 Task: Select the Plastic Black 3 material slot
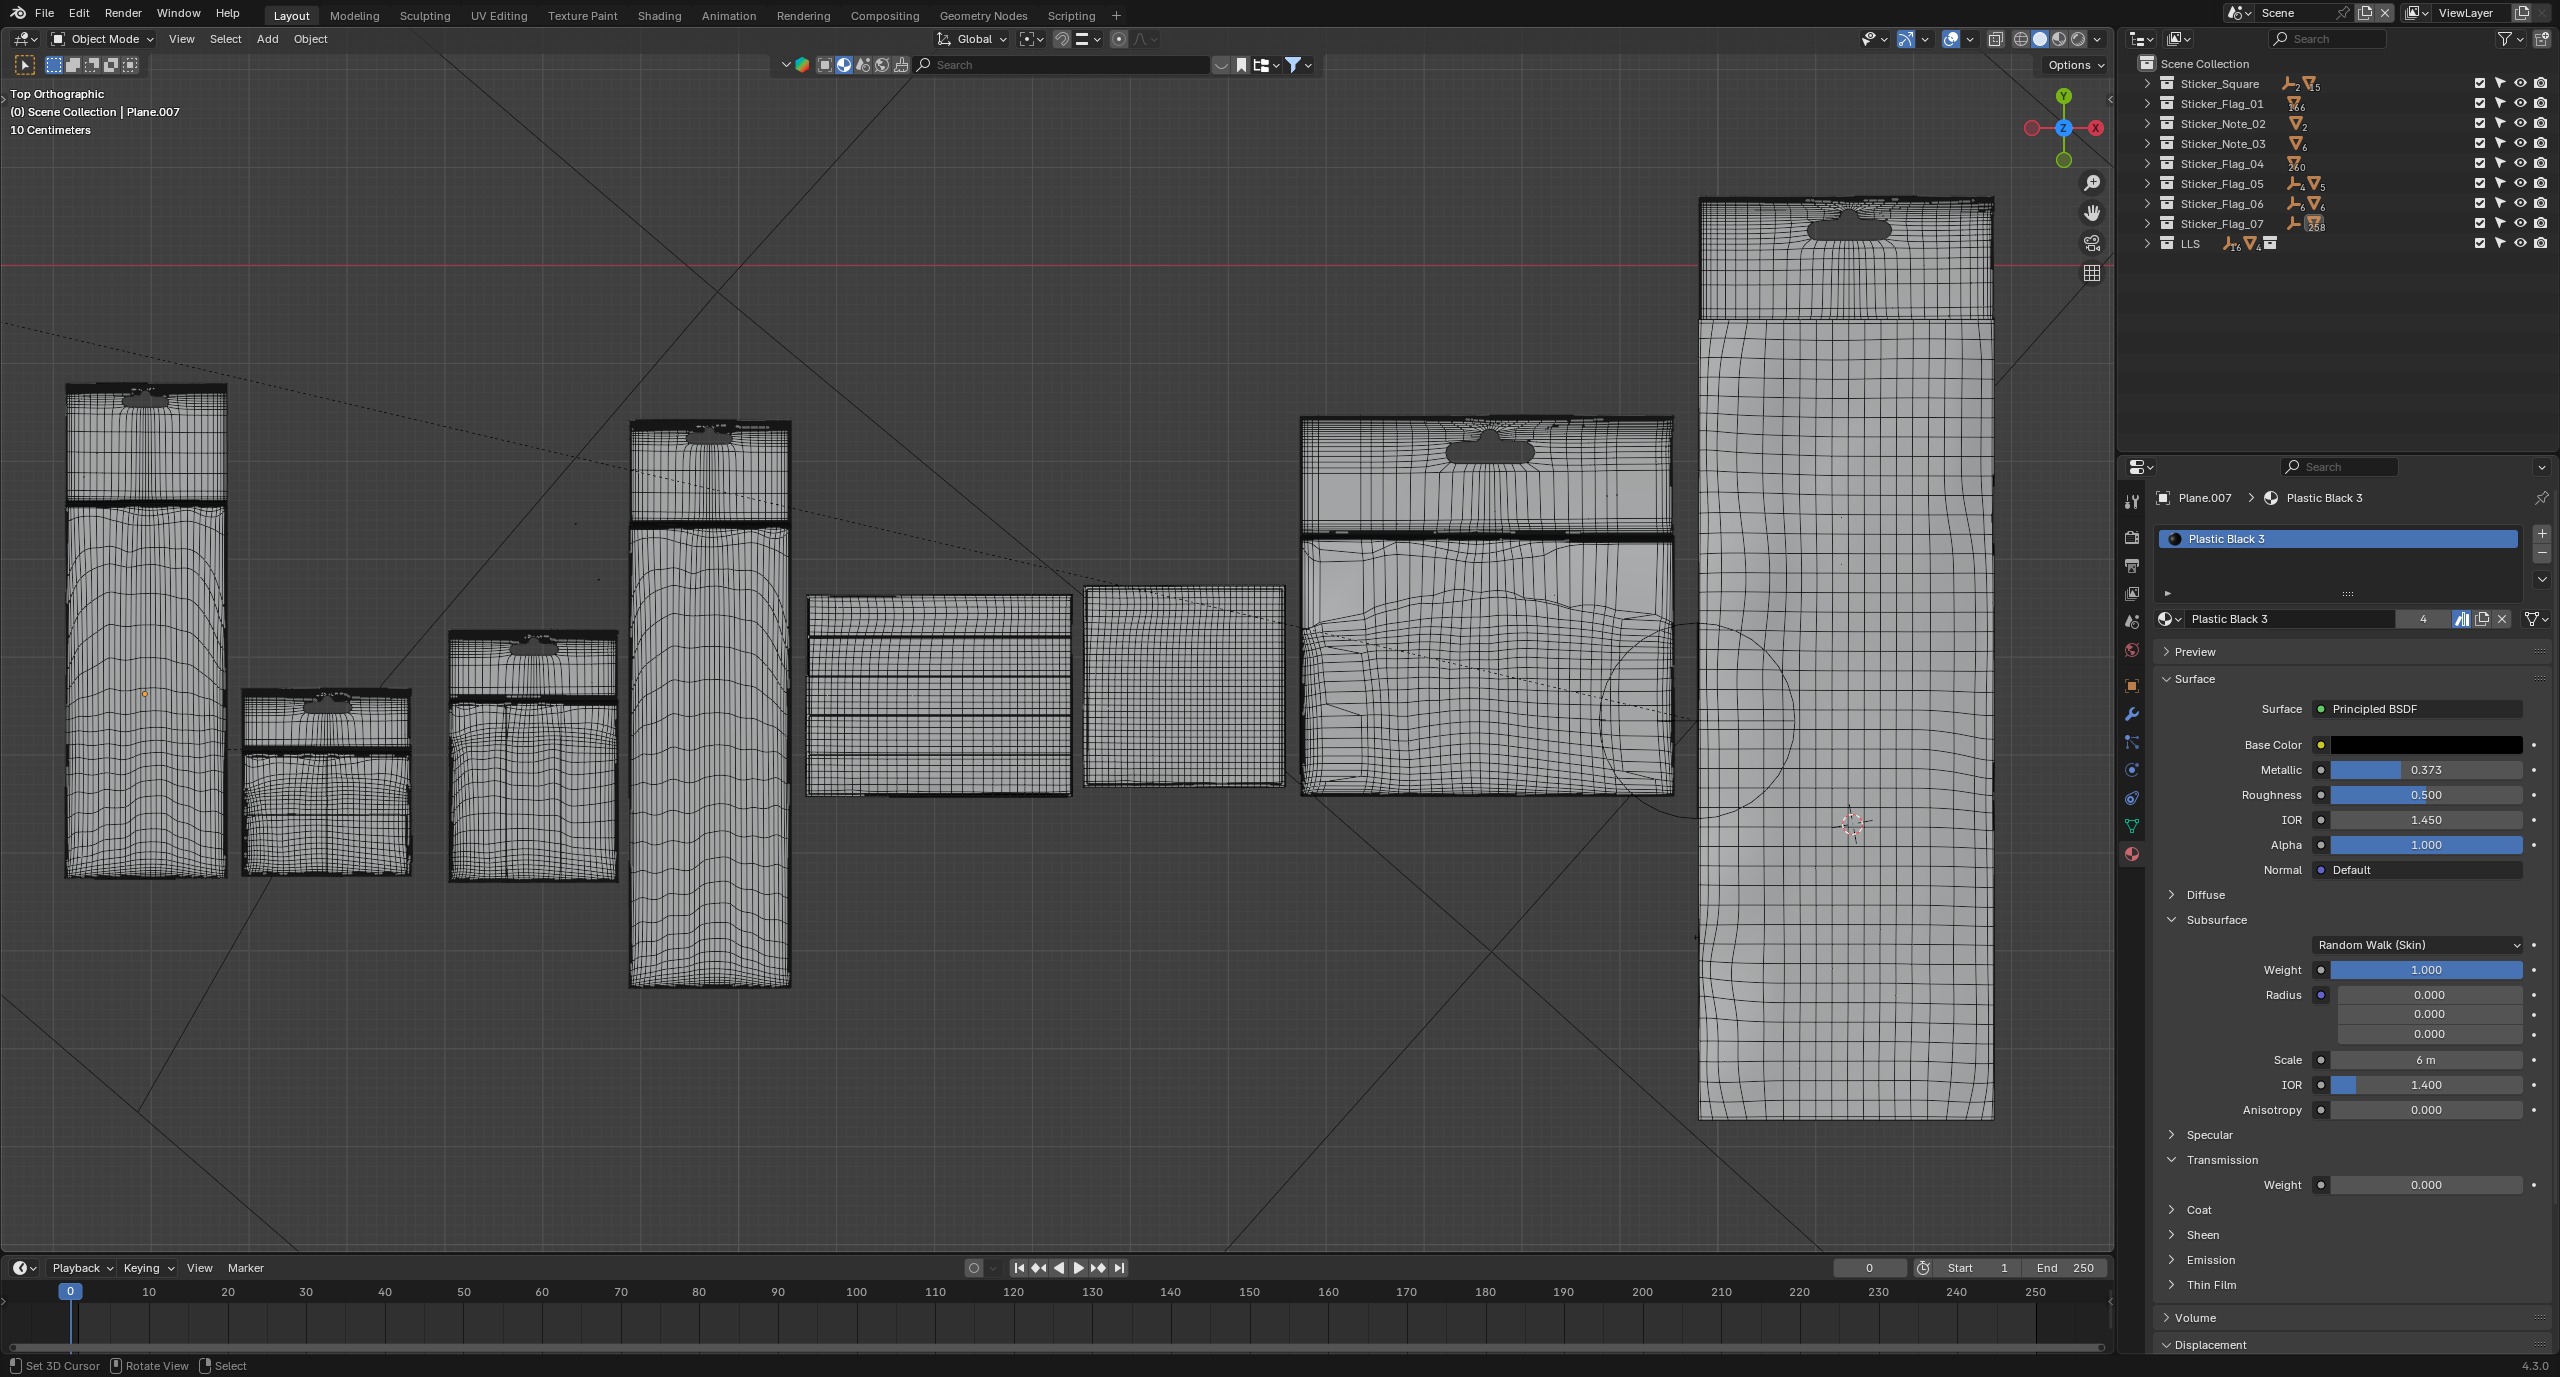(x=2338, y=539)
